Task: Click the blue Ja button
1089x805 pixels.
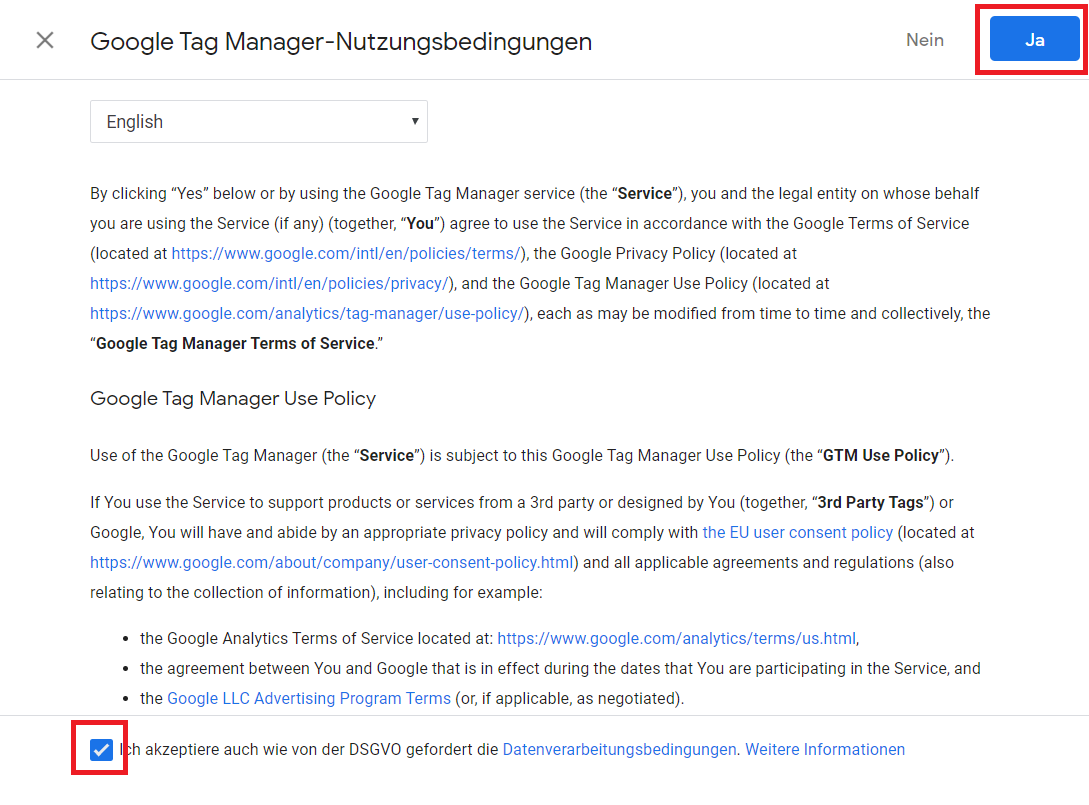Action: [x=1034, y=40]
